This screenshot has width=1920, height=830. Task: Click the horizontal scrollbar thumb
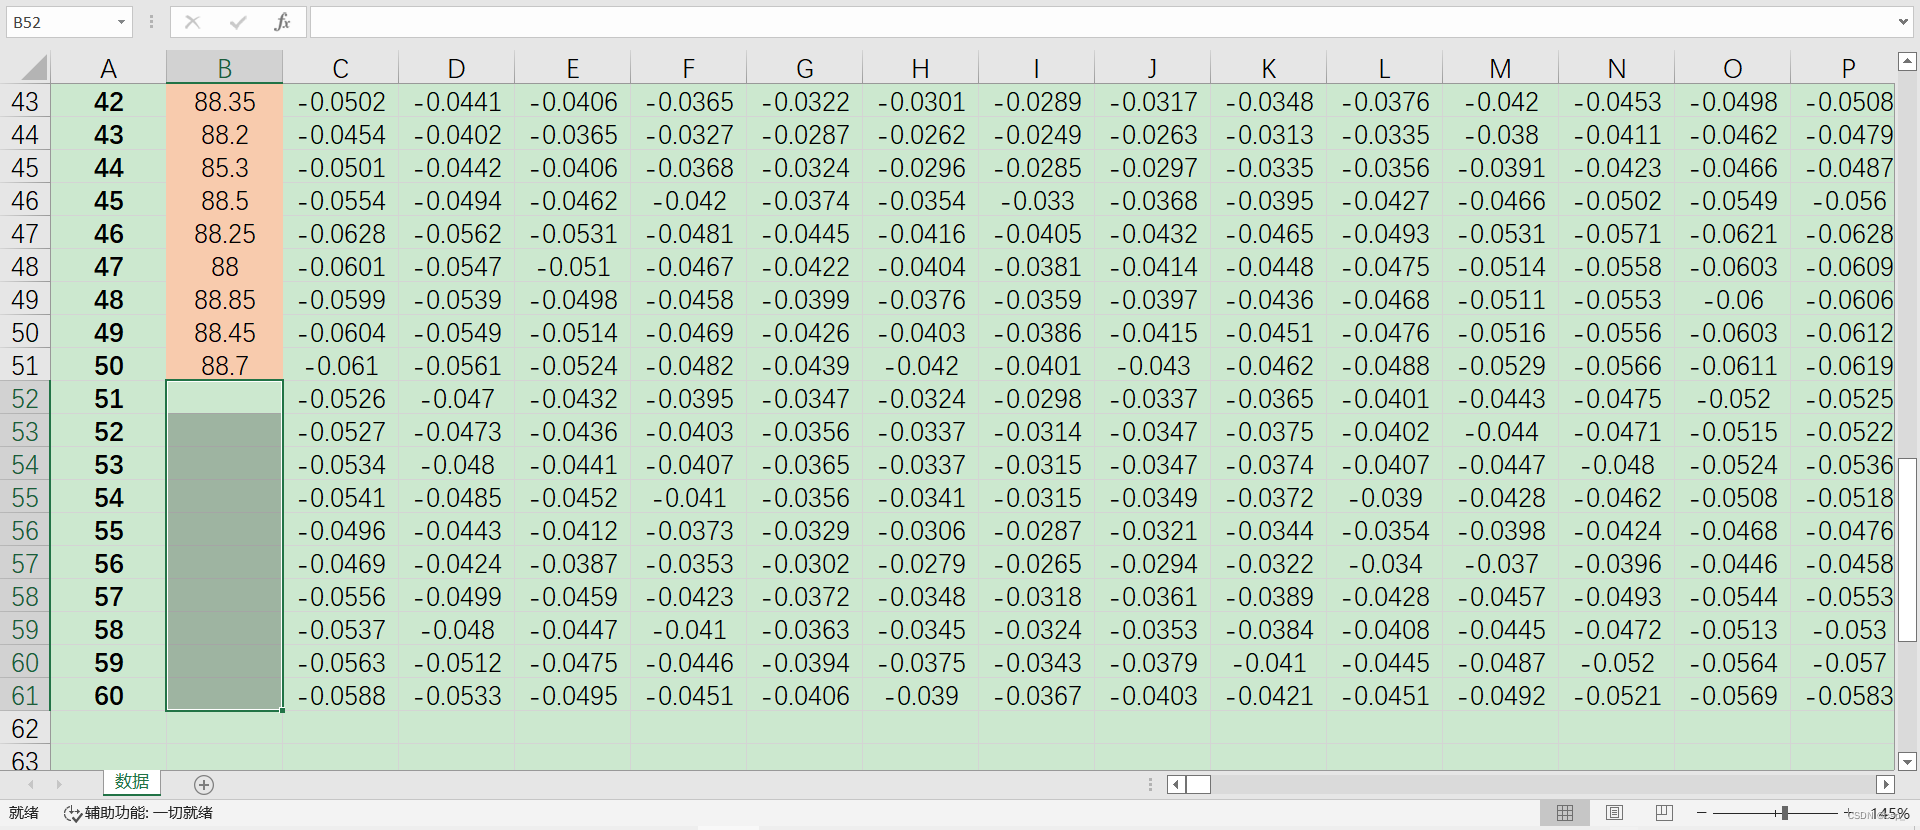tap(1198, 785)
